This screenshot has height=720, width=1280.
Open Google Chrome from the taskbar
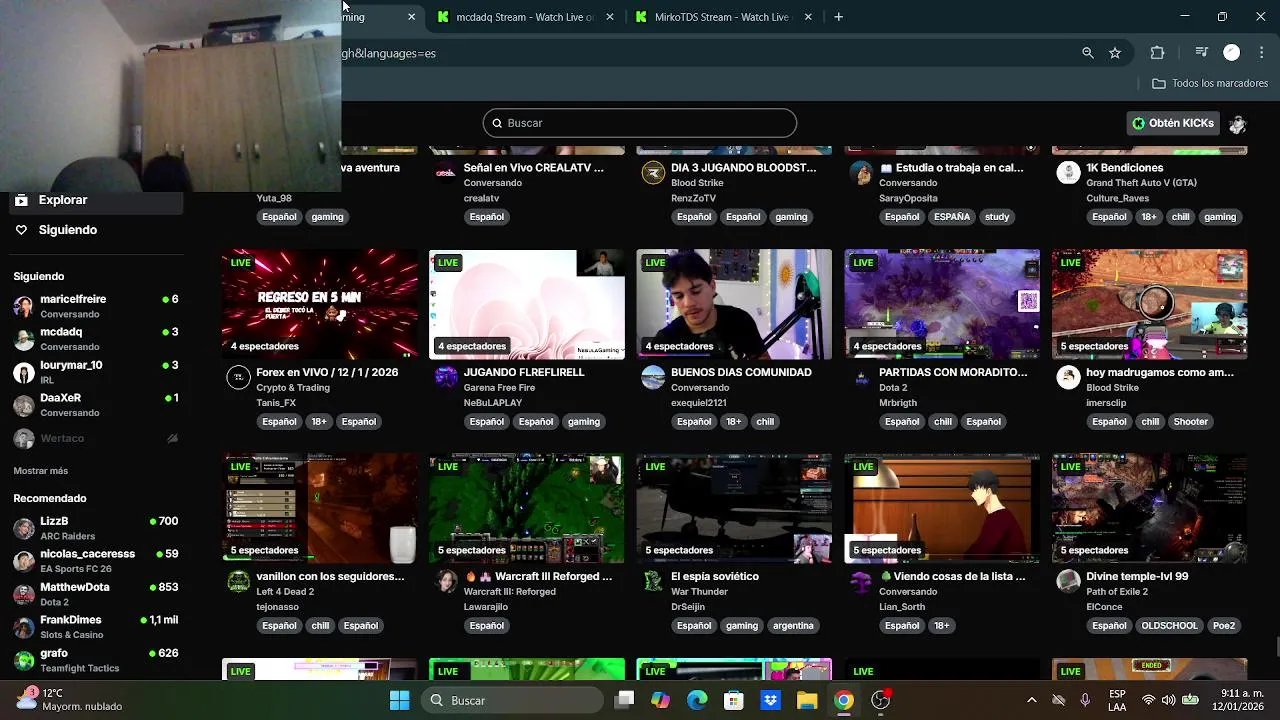tap(844, 701)
